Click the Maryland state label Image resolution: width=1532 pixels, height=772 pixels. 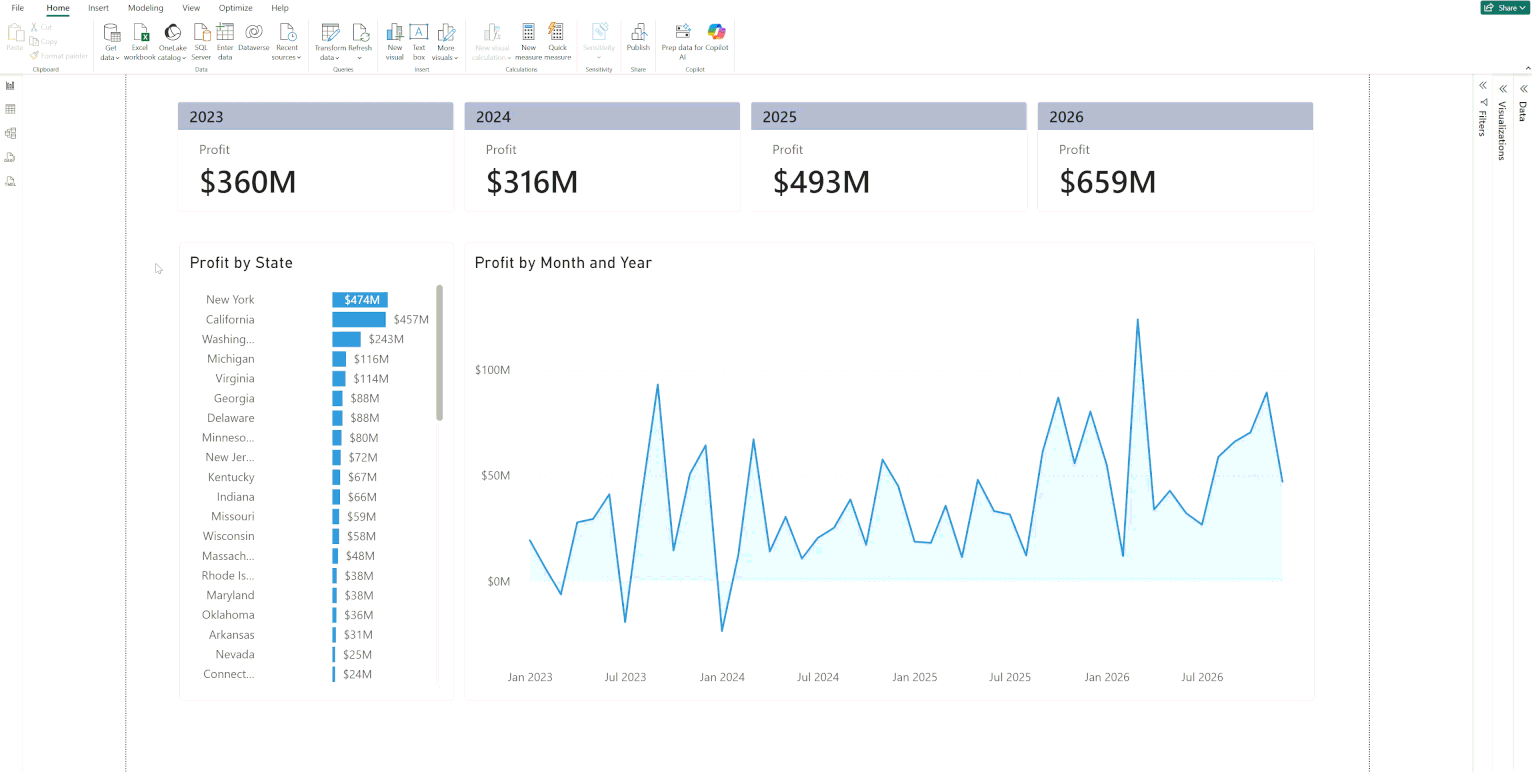(230, 595)
